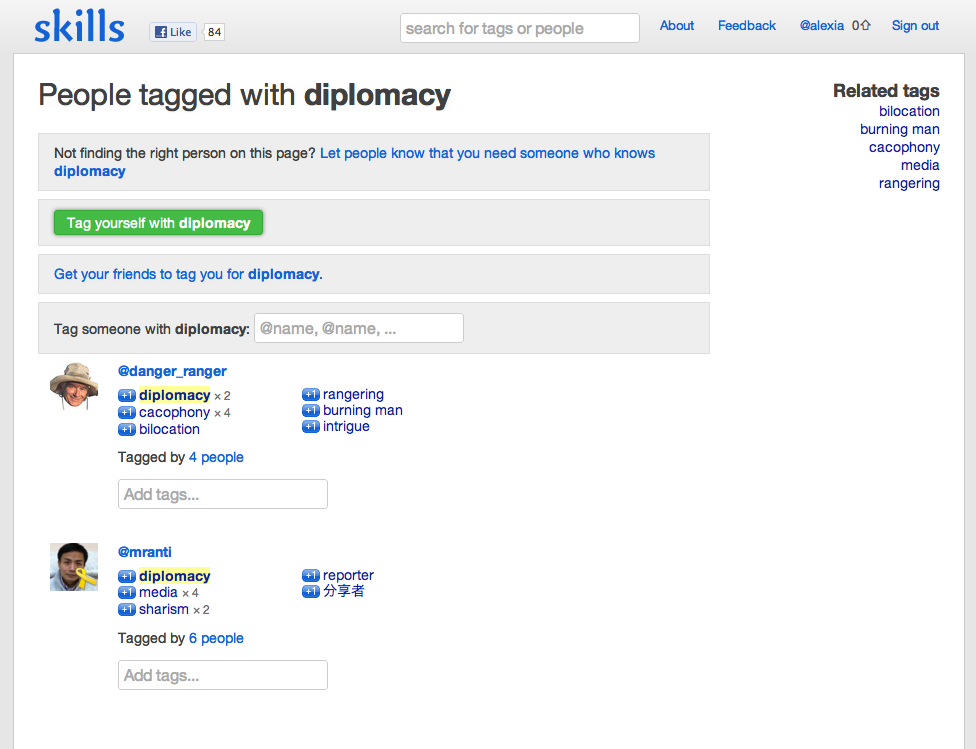Viewport: 976px width, 749px height.
Task: Upvote burning man with +1 icon
Action: click(310, 411)
